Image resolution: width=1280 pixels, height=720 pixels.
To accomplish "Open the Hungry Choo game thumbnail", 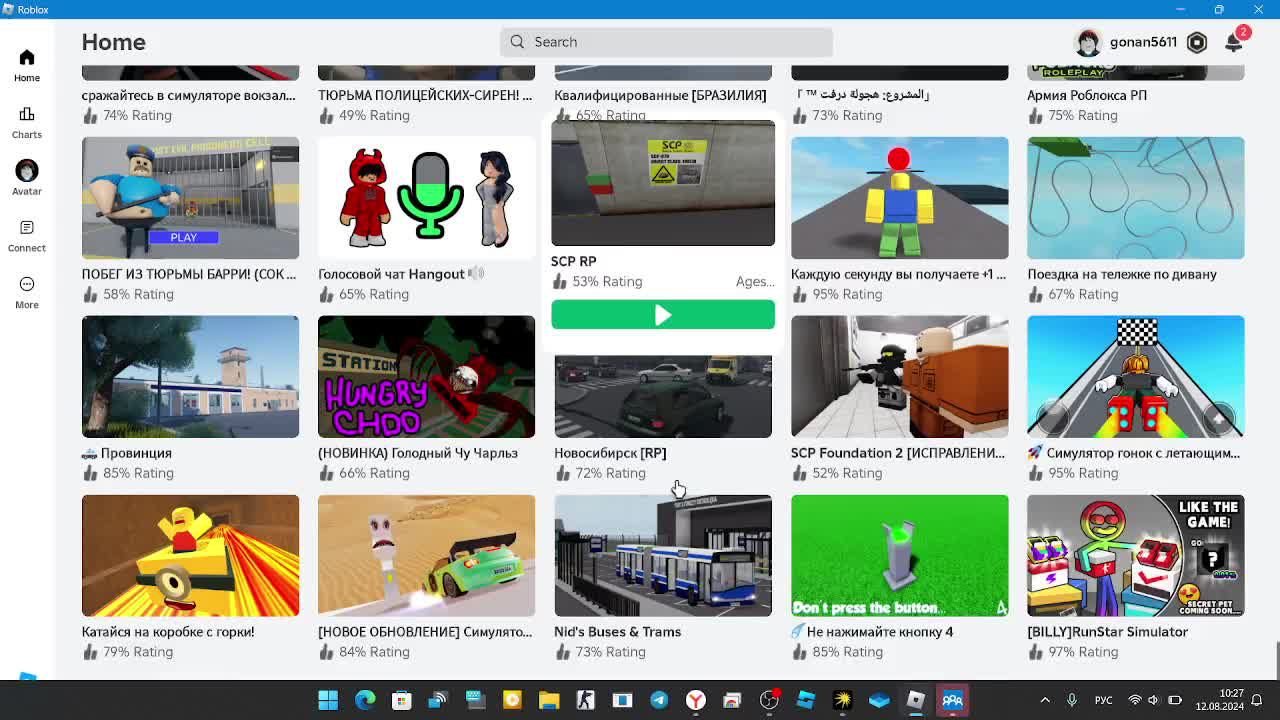I will coord(426,377).
